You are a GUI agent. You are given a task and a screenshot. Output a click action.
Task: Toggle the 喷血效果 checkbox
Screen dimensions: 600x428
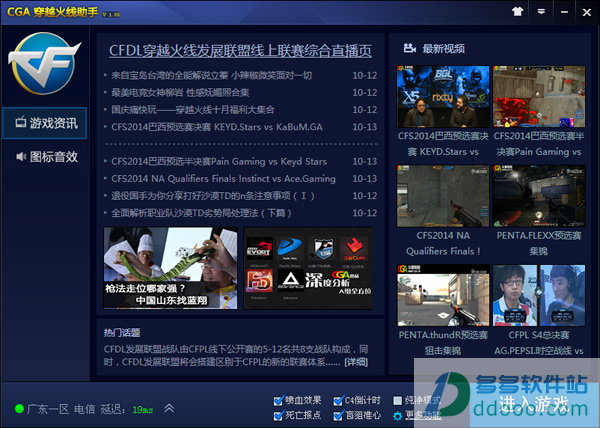tap(279, 401)
